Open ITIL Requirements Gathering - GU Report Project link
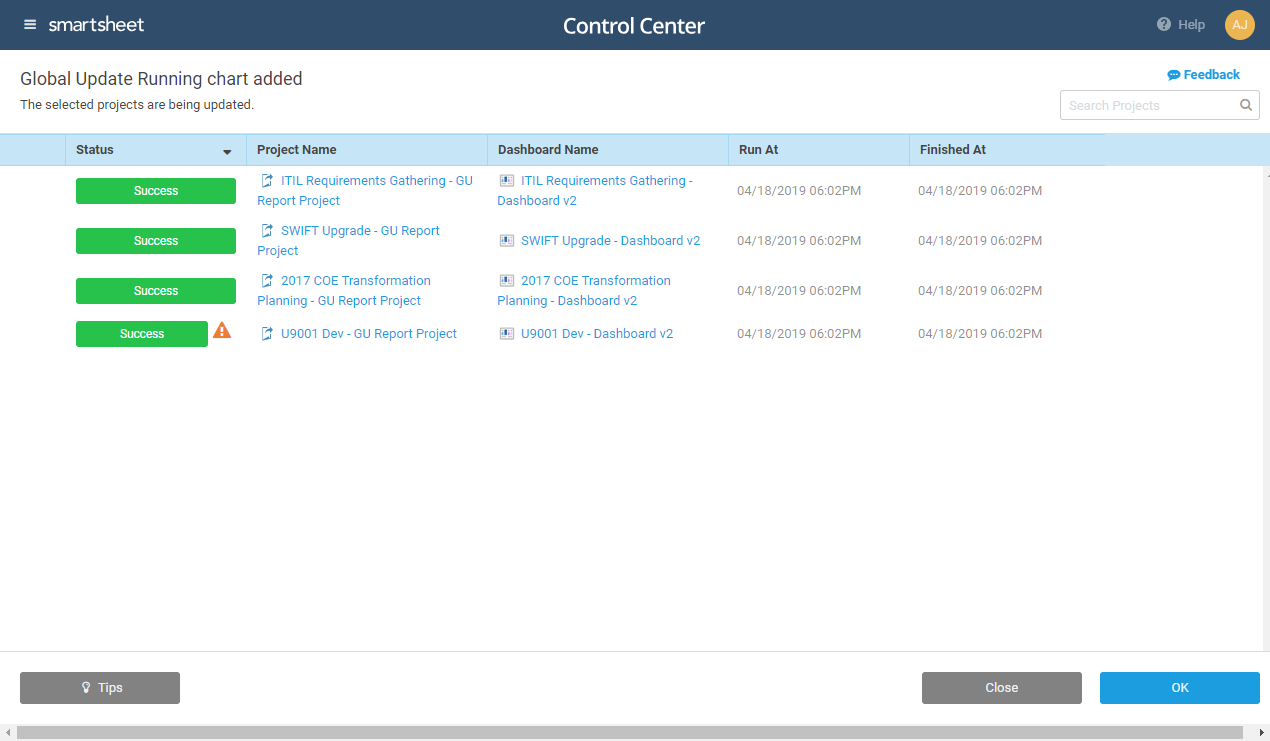The height and width of the screenshot is (741, 1270). point(365,191)
